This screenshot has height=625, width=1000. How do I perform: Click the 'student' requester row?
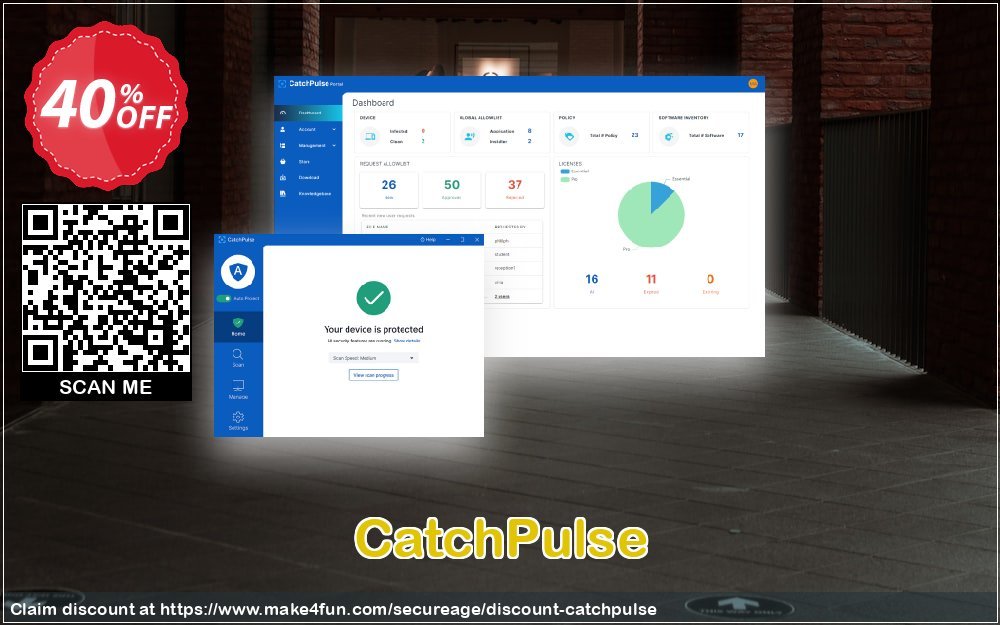tap(503, 254)
